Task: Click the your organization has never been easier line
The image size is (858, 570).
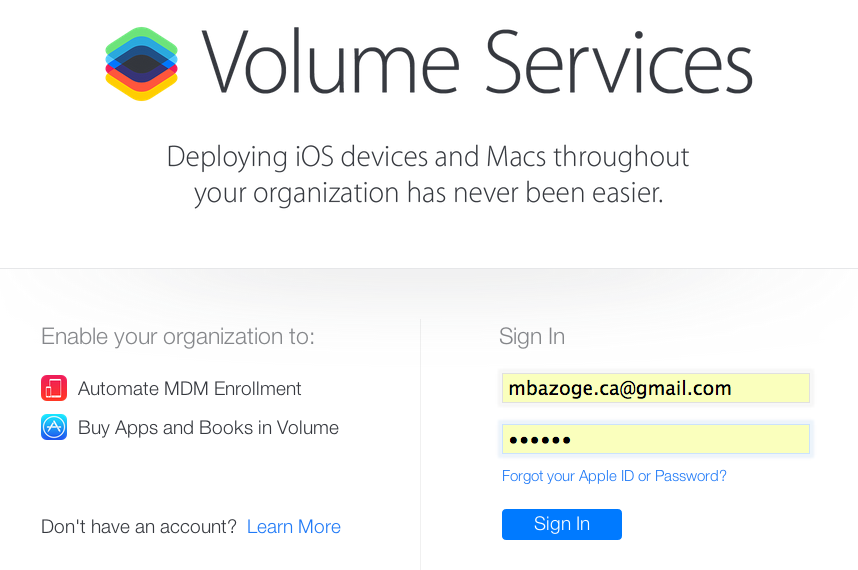Action: click(x=428, y=193)
